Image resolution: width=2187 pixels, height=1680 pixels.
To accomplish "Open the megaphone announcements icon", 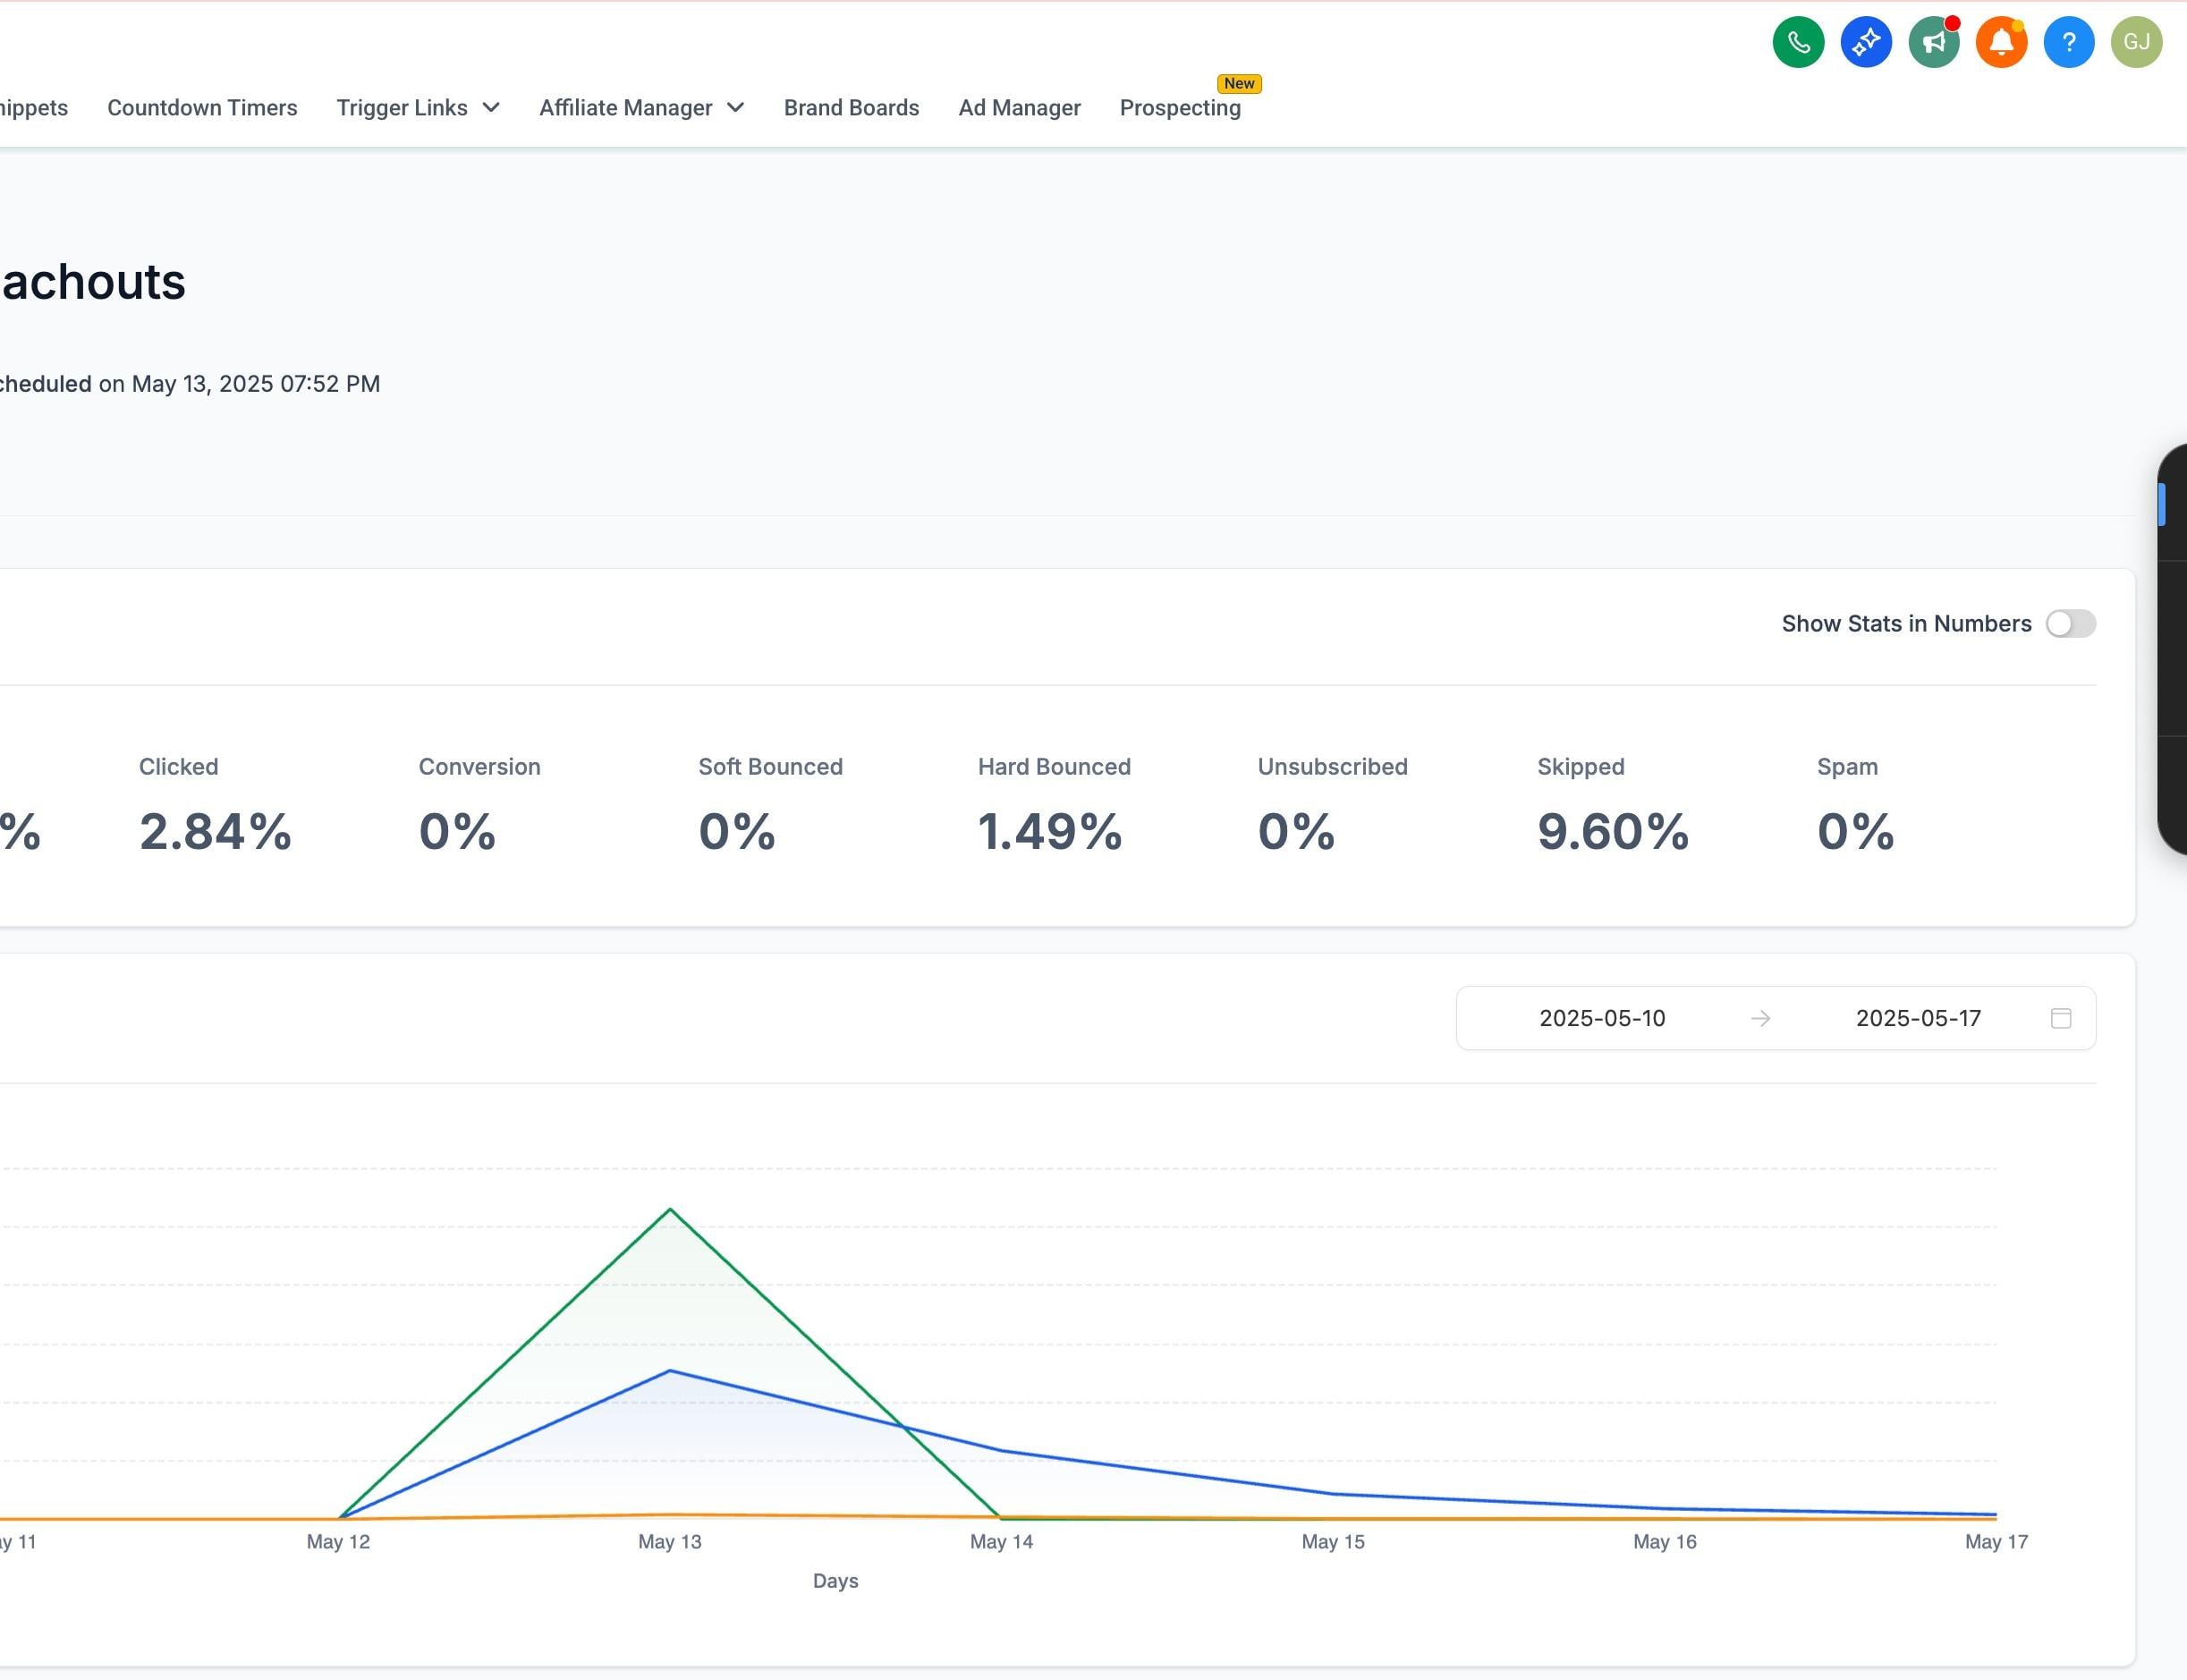I will point(1934,42).
